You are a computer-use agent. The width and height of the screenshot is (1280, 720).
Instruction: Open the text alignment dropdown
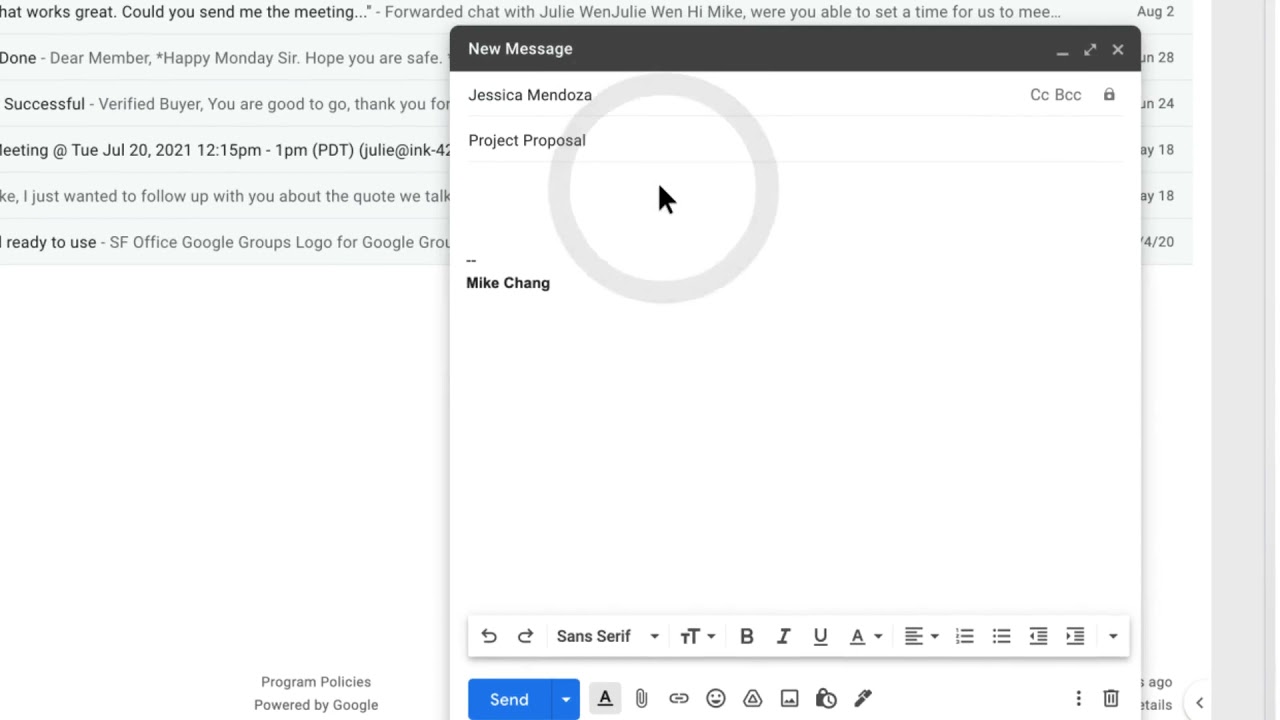click(x=921, y=636)
